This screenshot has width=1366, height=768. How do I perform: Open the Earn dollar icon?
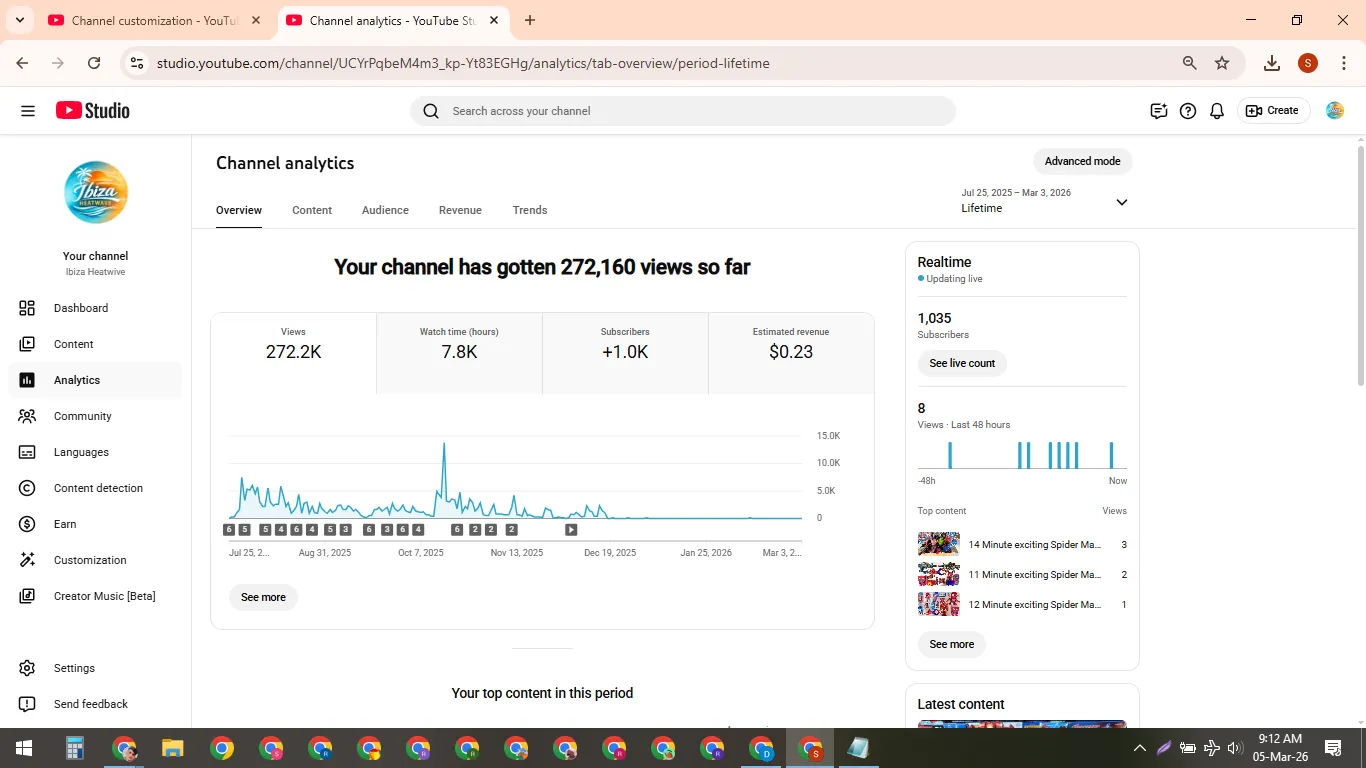pos(27,524)
